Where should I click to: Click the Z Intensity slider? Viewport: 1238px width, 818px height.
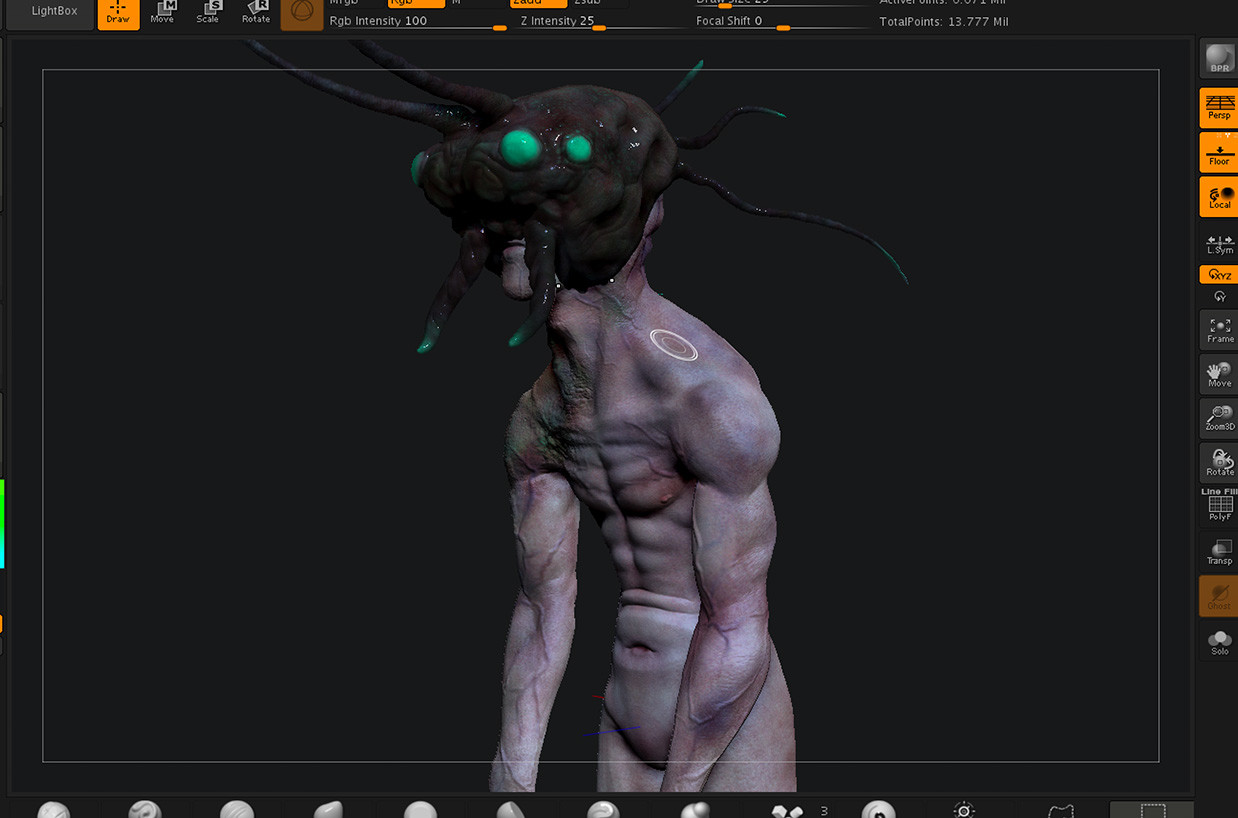point(603,21)
